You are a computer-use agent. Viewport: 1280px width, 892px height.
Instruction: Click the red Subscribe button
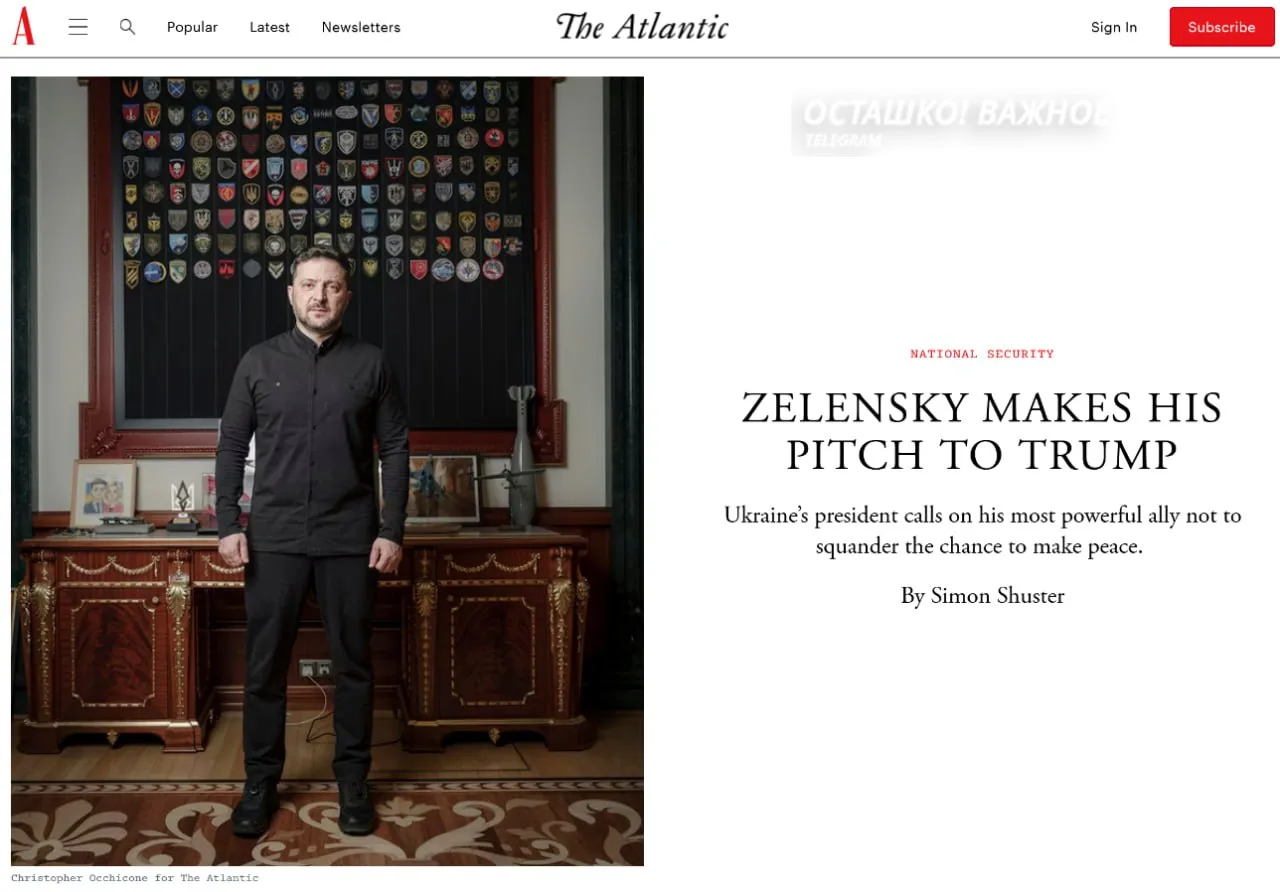tap(1222, 27)
